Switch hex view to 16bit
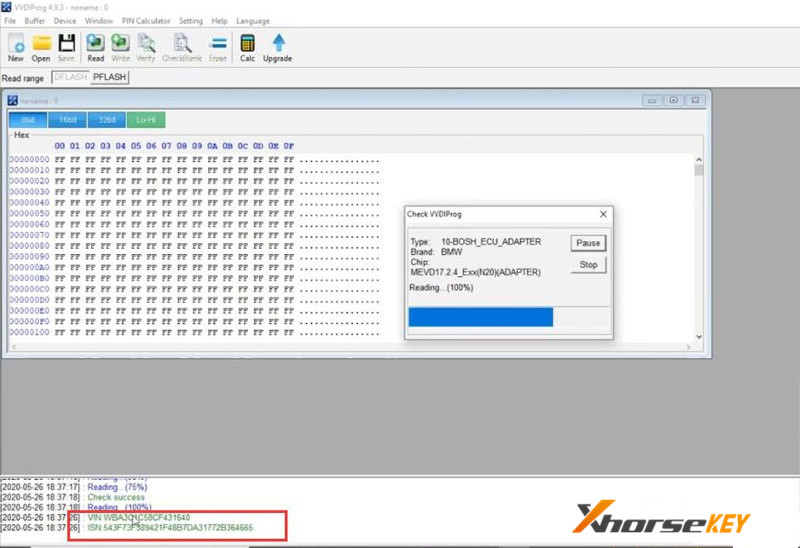800x548 pixels. click(67, 120)
